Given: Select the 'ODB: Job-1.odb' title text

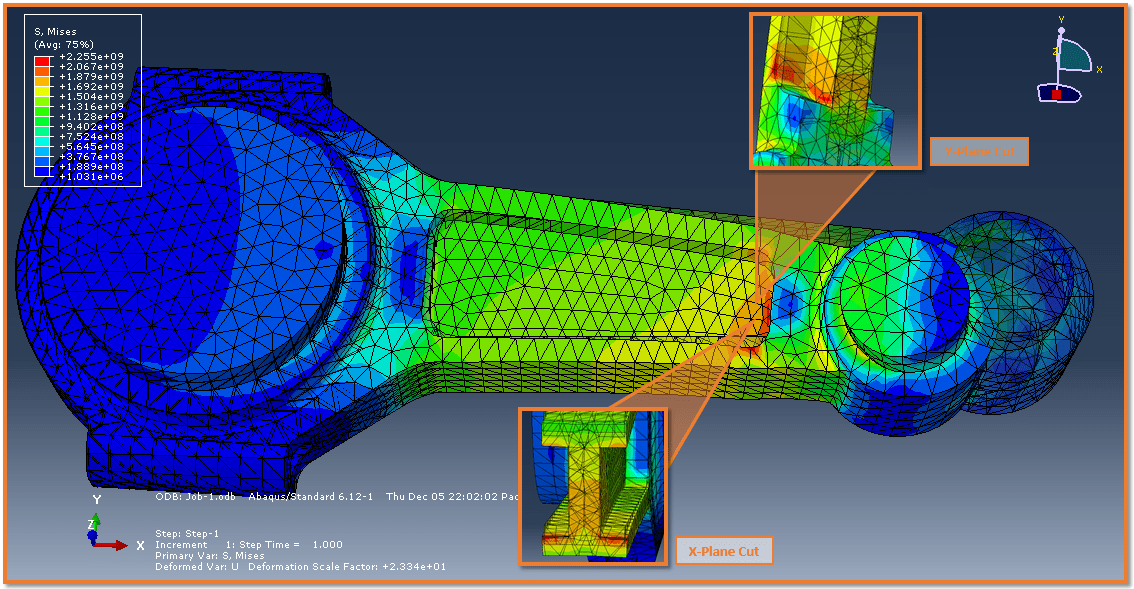Looking at the screenshot, I should (195, 496).
